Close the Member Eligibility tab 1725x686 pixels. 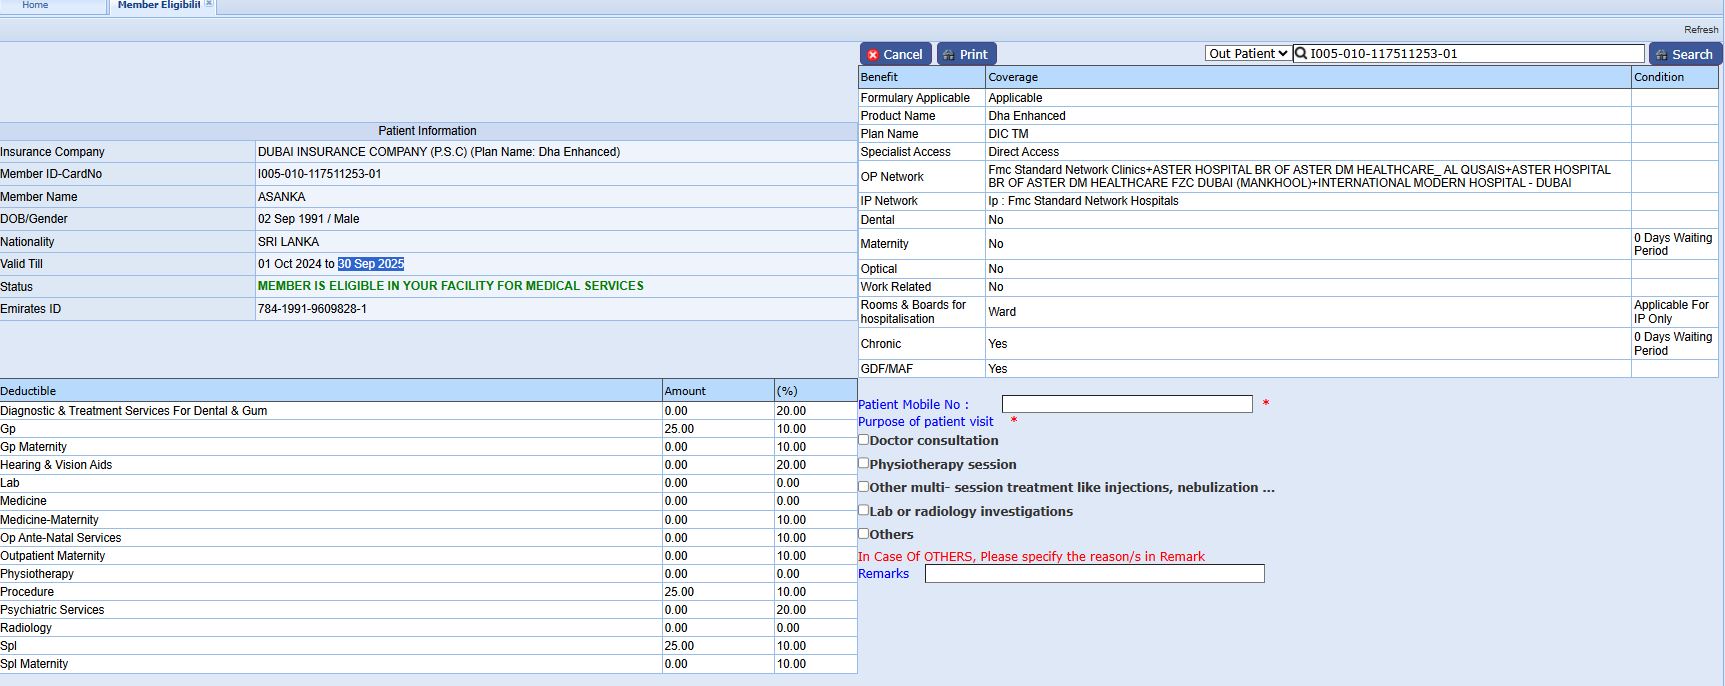click(209, 5)
